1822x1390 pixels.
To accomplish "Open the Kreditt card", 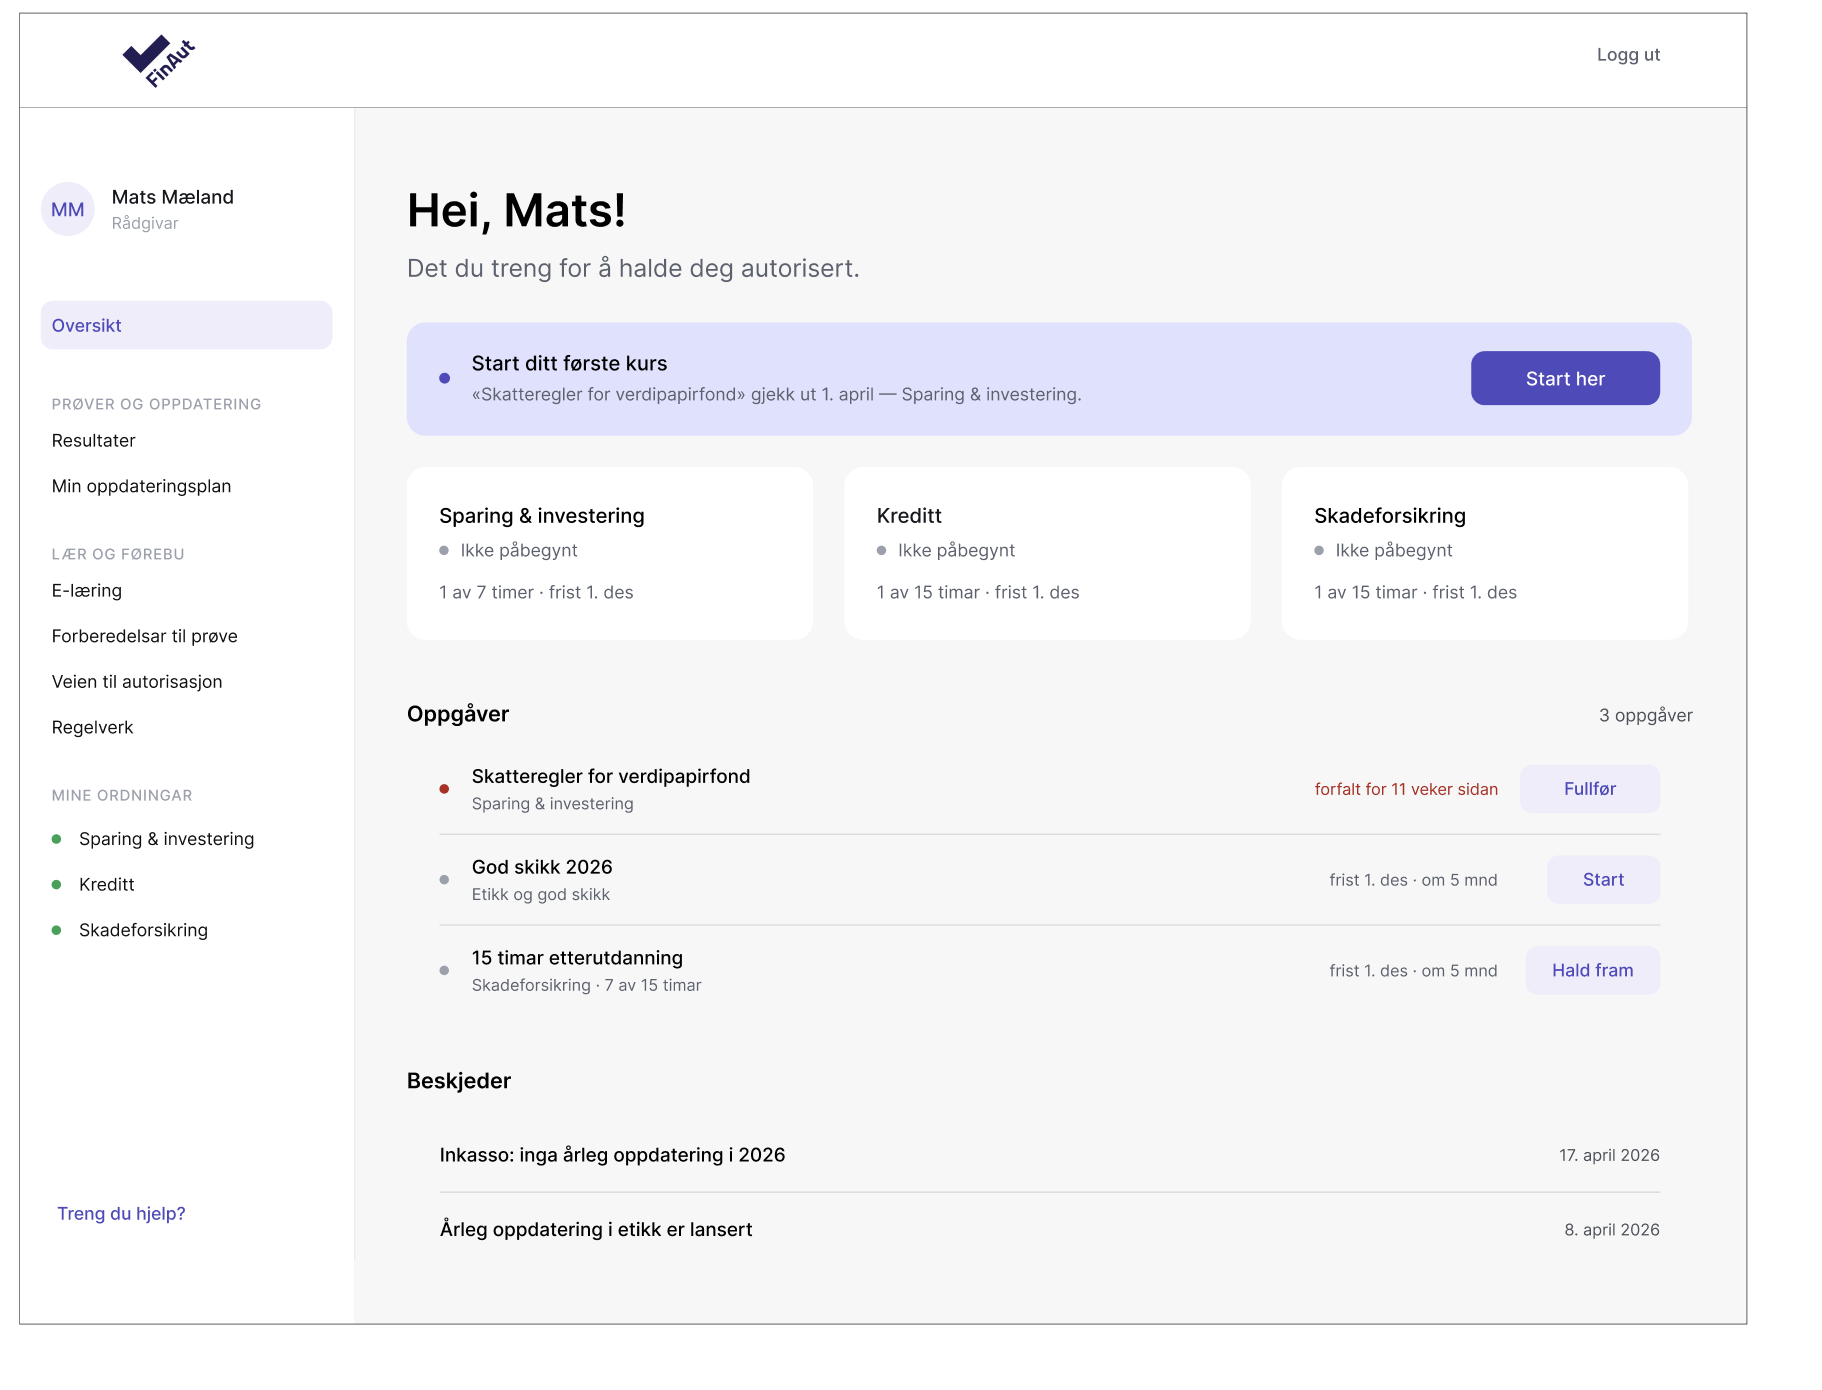I will point(1047,553).
